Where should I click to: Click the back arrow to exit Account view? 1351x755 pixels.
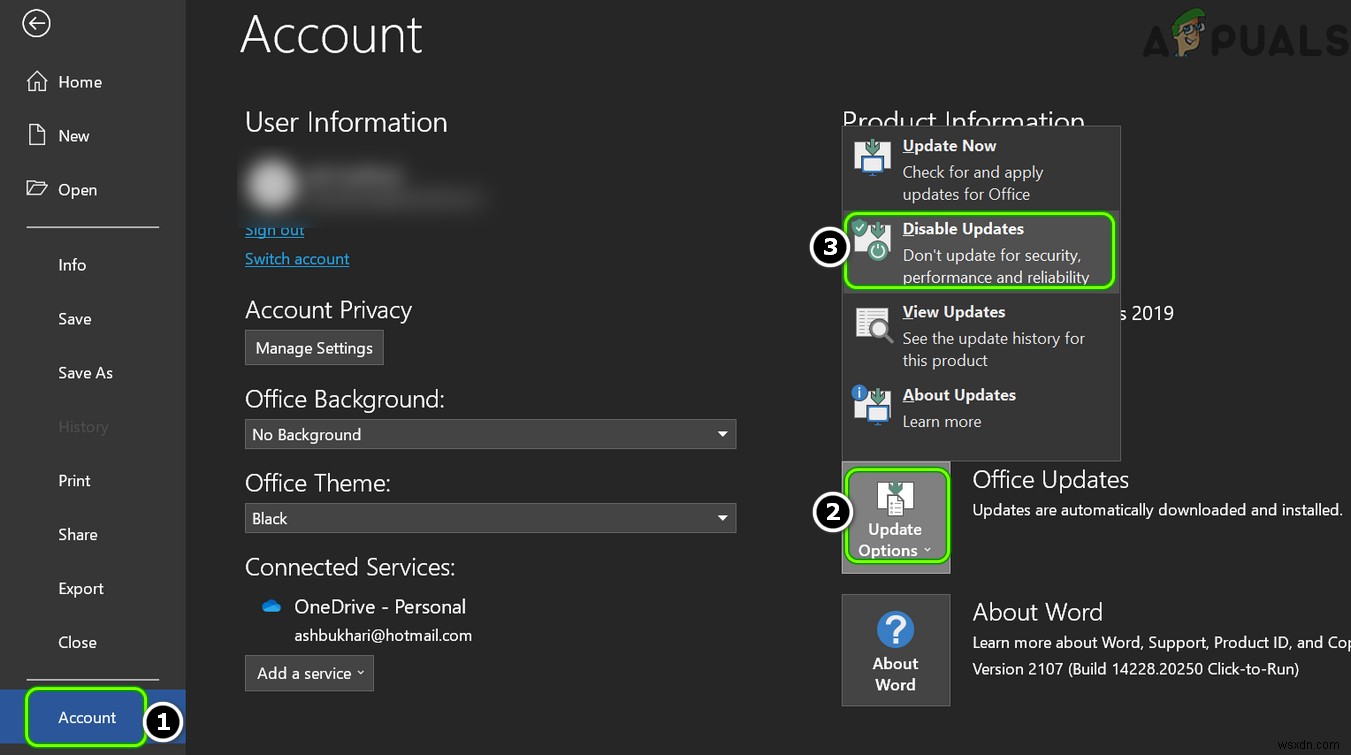click(x=36, y=23)
